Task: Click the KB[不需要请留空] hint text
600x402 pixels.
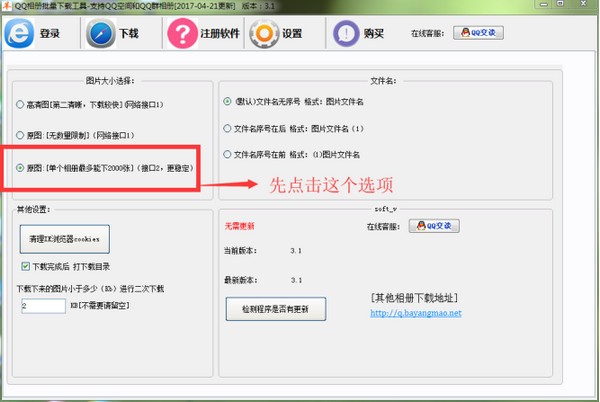Action: (100, 306)
